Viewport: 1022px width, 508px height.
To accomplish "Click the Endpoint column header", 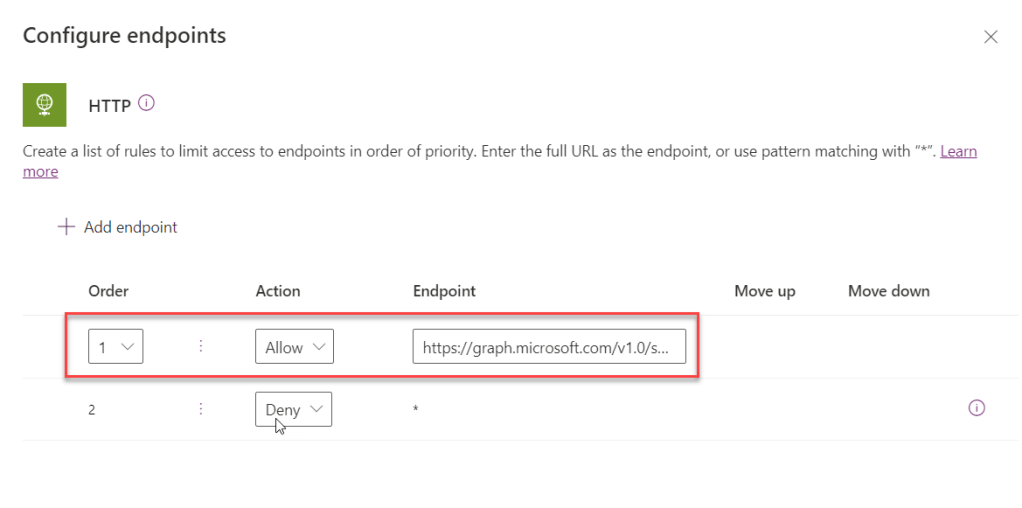I will coord(444,291).
